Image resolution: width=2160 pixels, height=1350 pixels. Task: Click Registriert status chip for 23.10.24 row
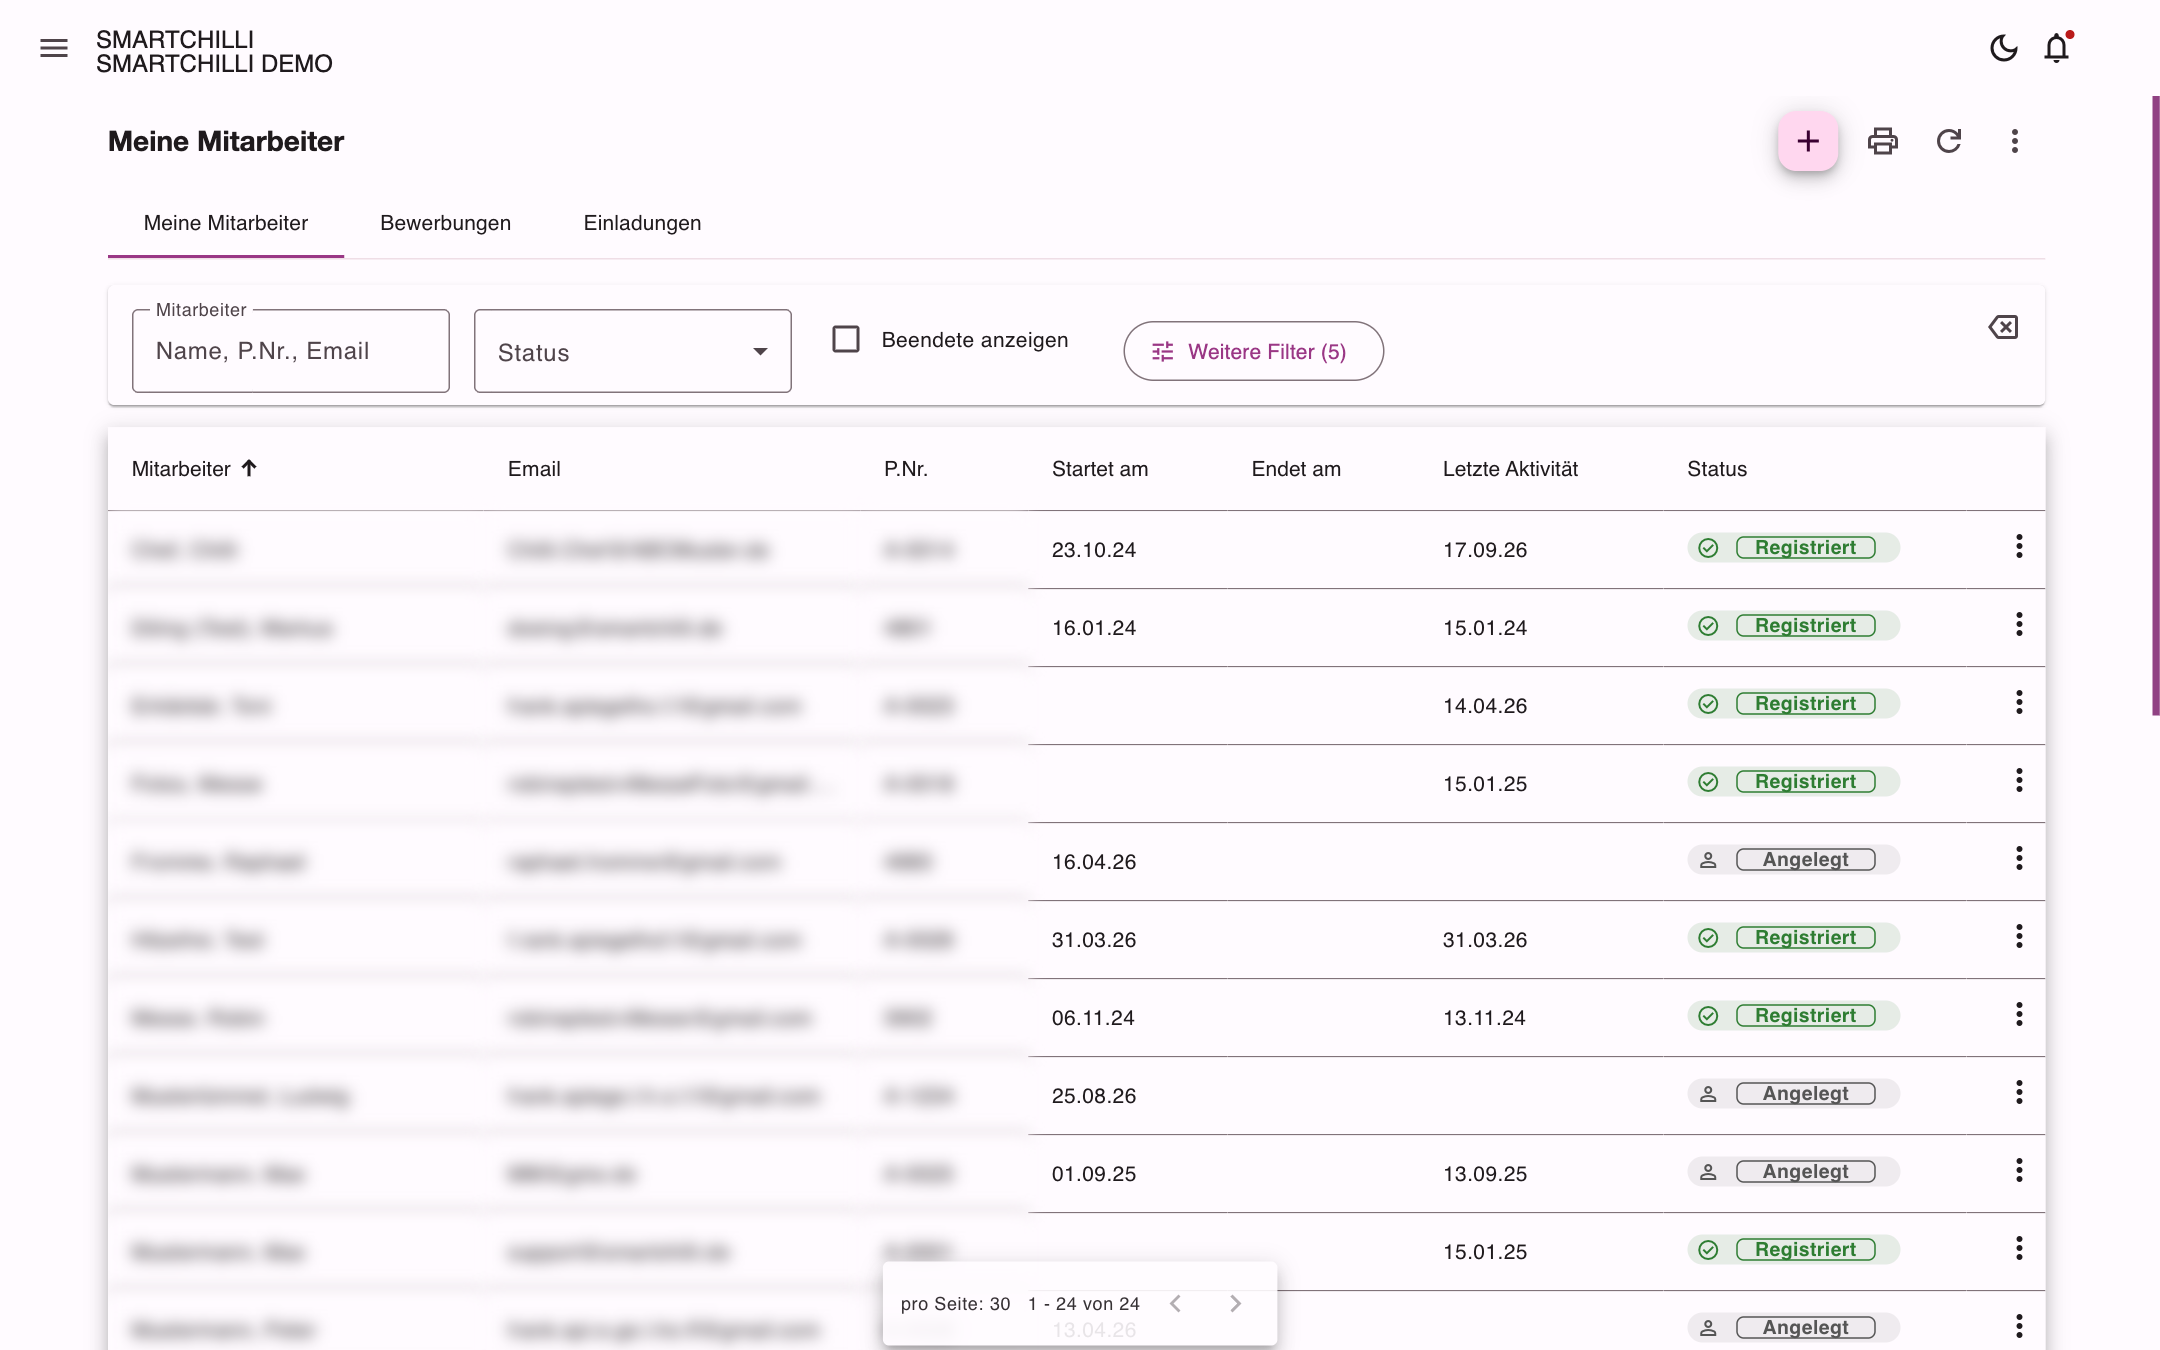[1794, 547]
